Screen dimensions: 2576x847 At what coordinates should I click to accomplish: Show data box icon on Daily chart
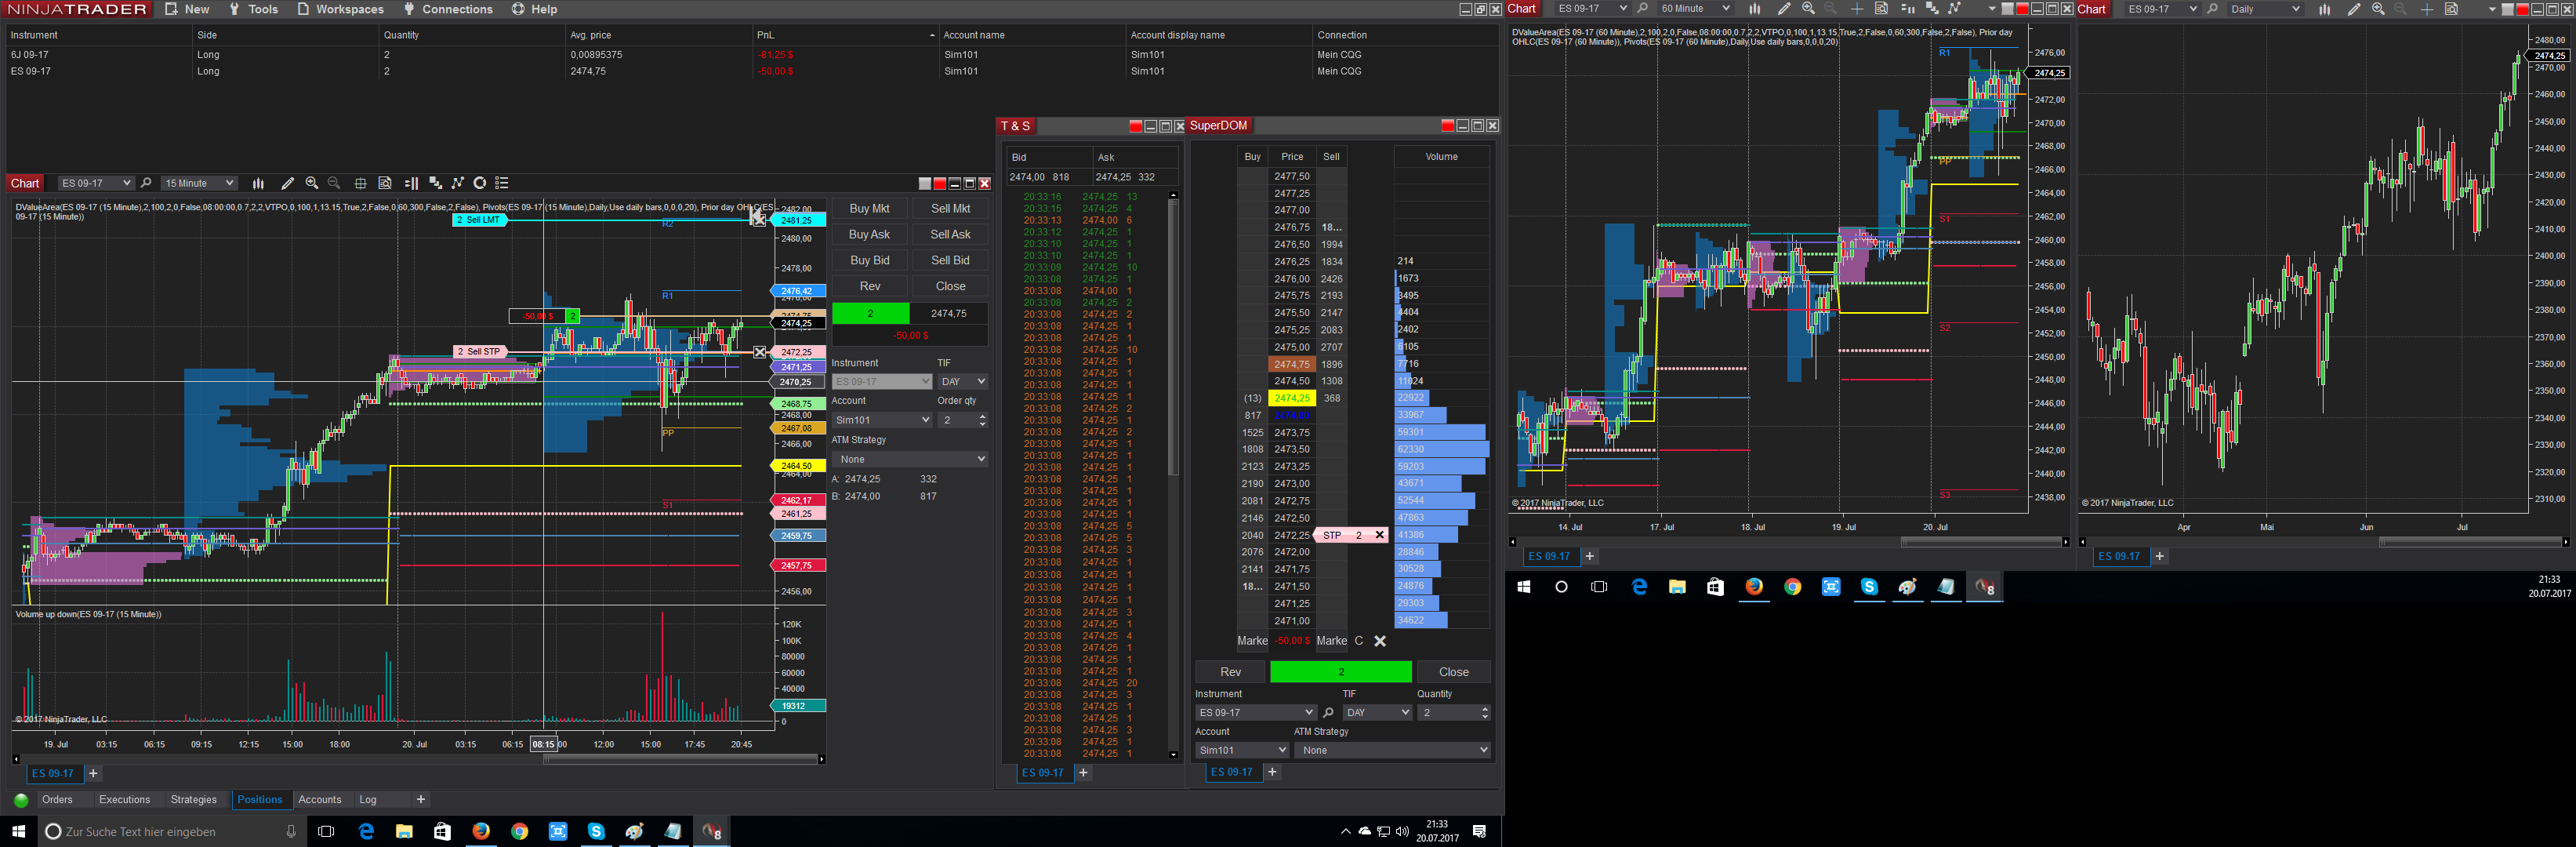pyautogui.click(x=2451, y=9)
